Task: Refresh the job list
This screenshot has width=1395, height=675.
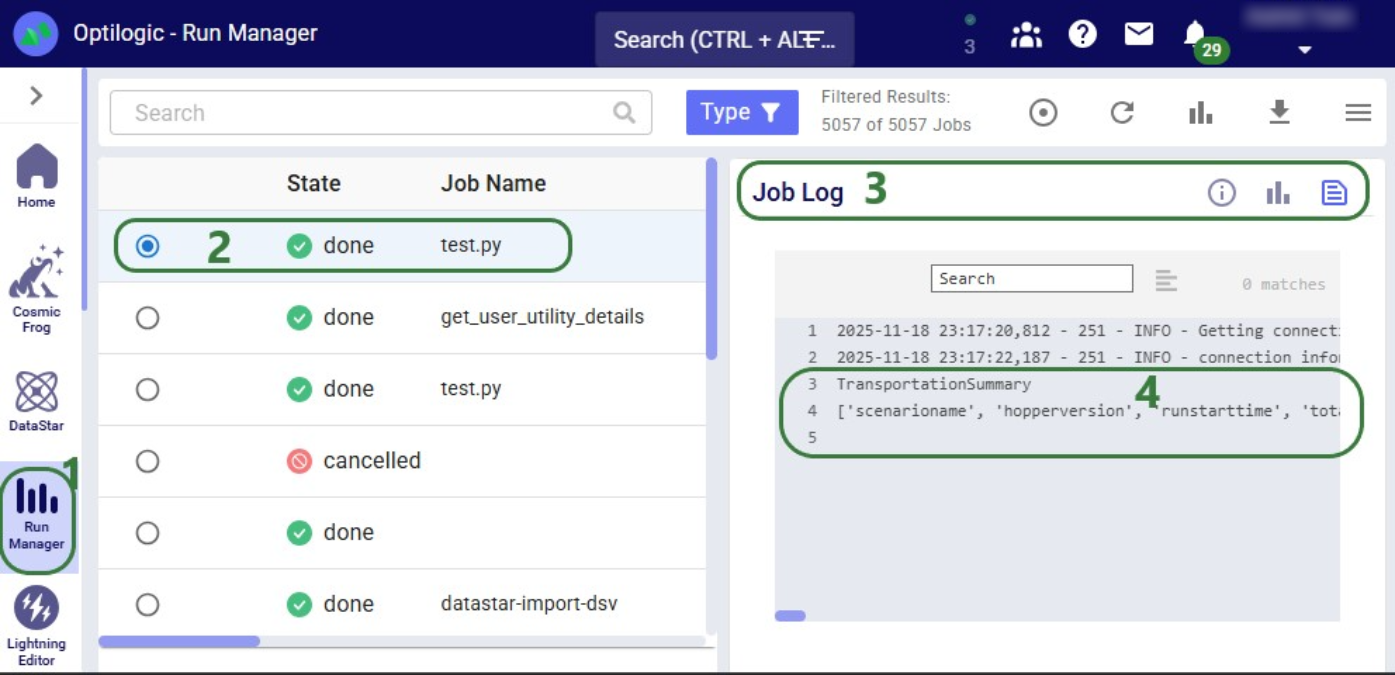Action: [1122, 113]
